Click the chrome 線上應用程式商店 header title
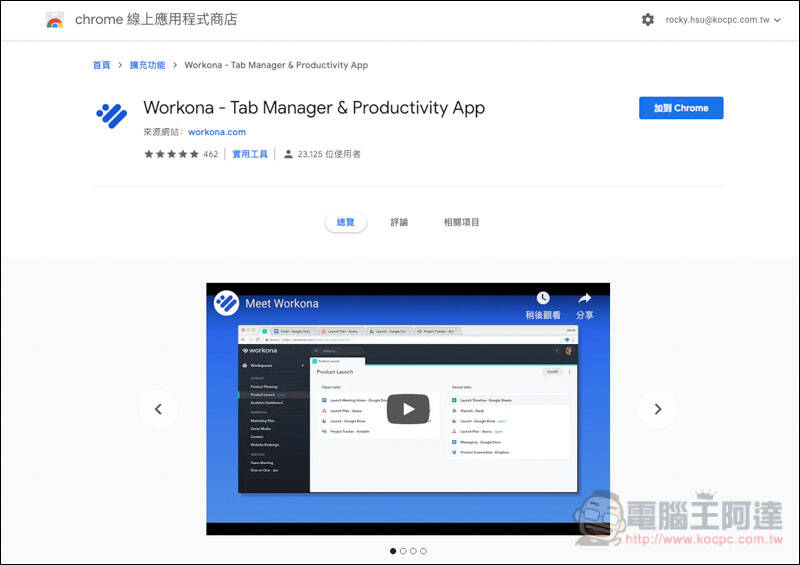Image resolution: width=800 pixels, height=565 pixels. 156,19
